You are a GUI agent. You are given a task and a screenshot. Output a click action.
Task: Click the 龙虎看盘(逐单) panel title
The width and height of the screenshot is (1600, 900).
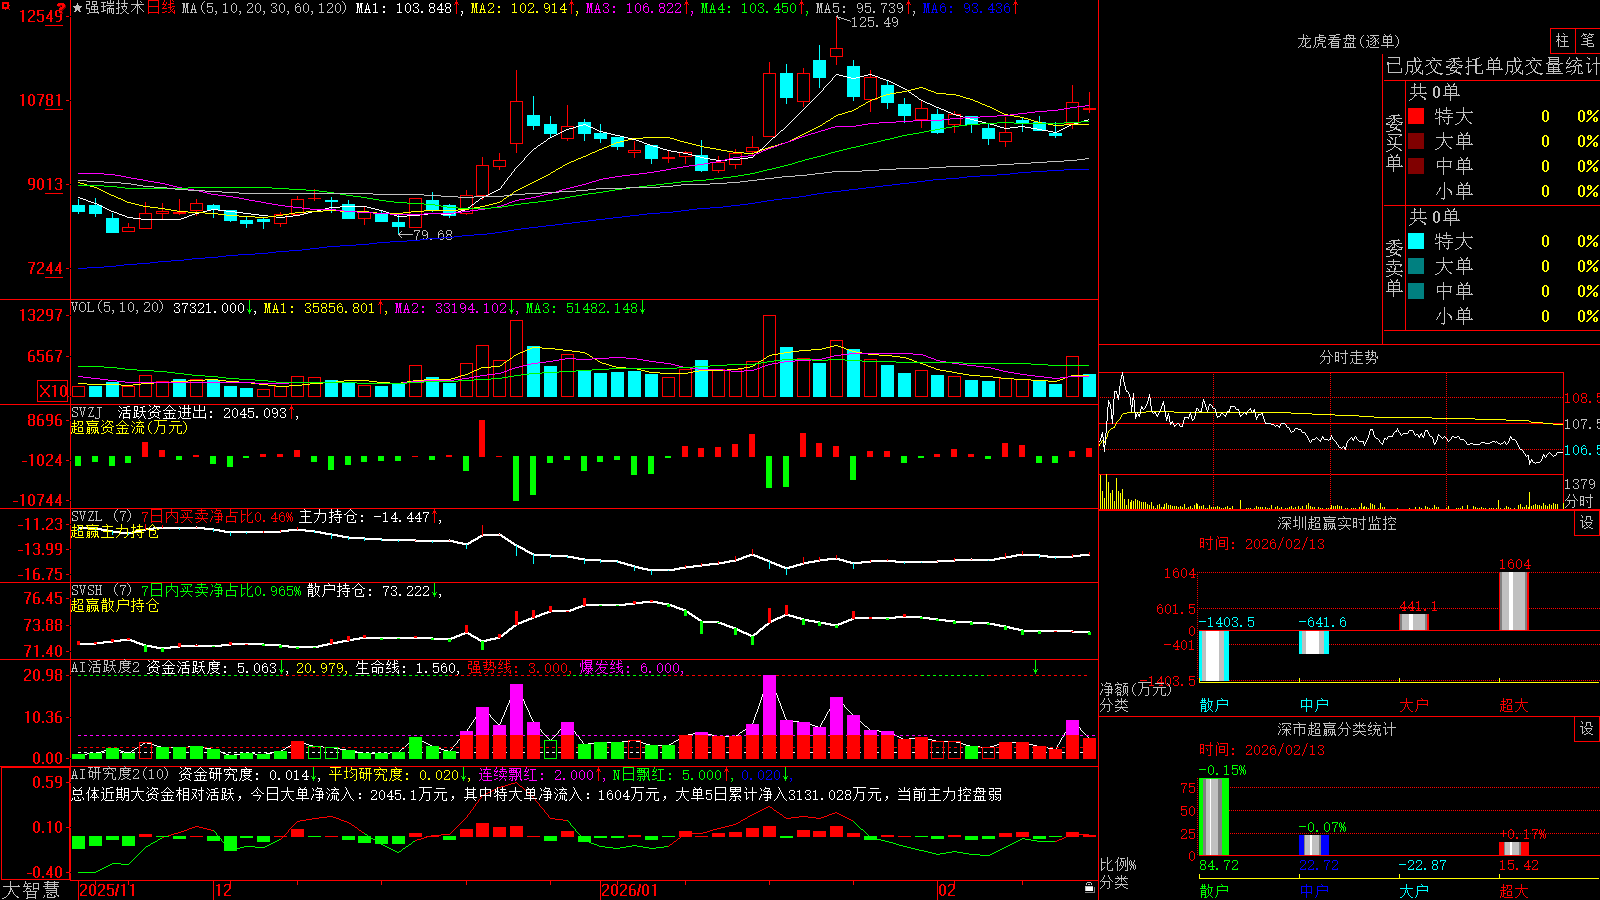click(1349, 41)
